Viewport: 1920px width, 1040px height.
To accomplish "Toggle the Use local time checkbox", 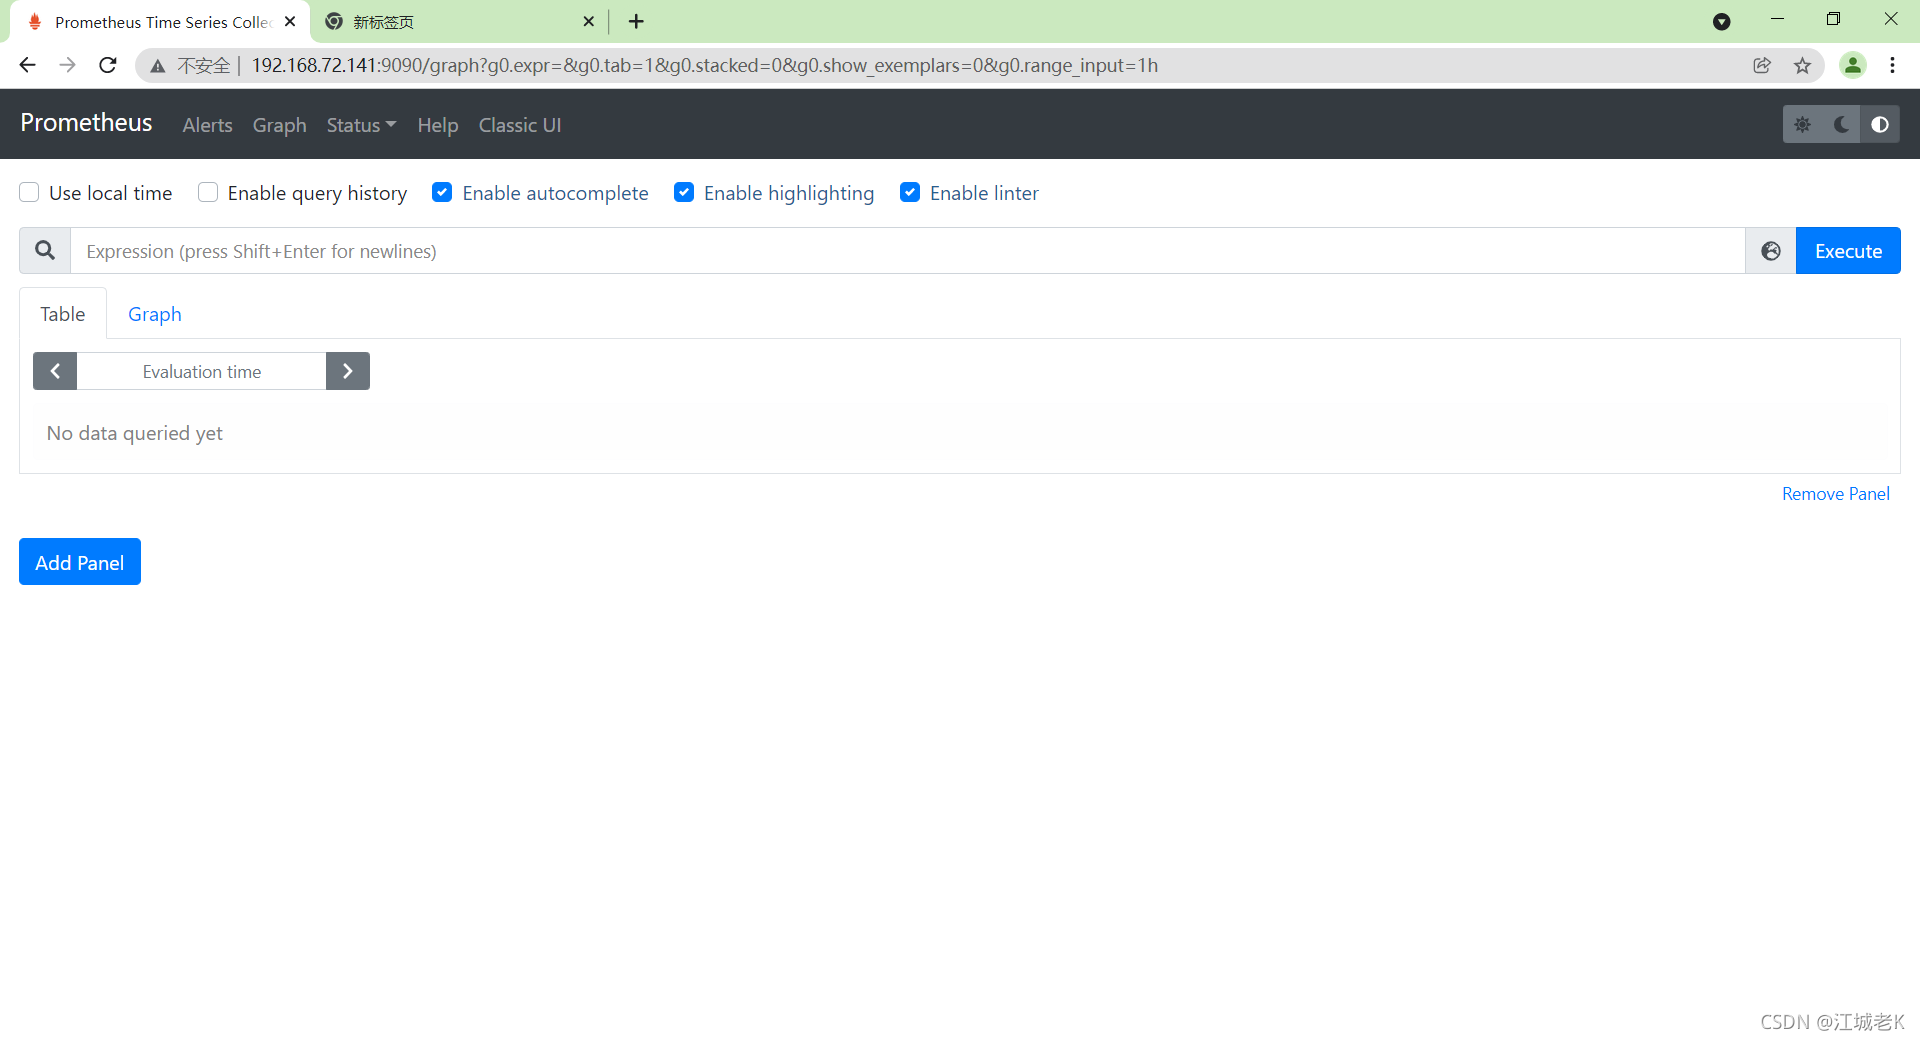I will [29, 192].
